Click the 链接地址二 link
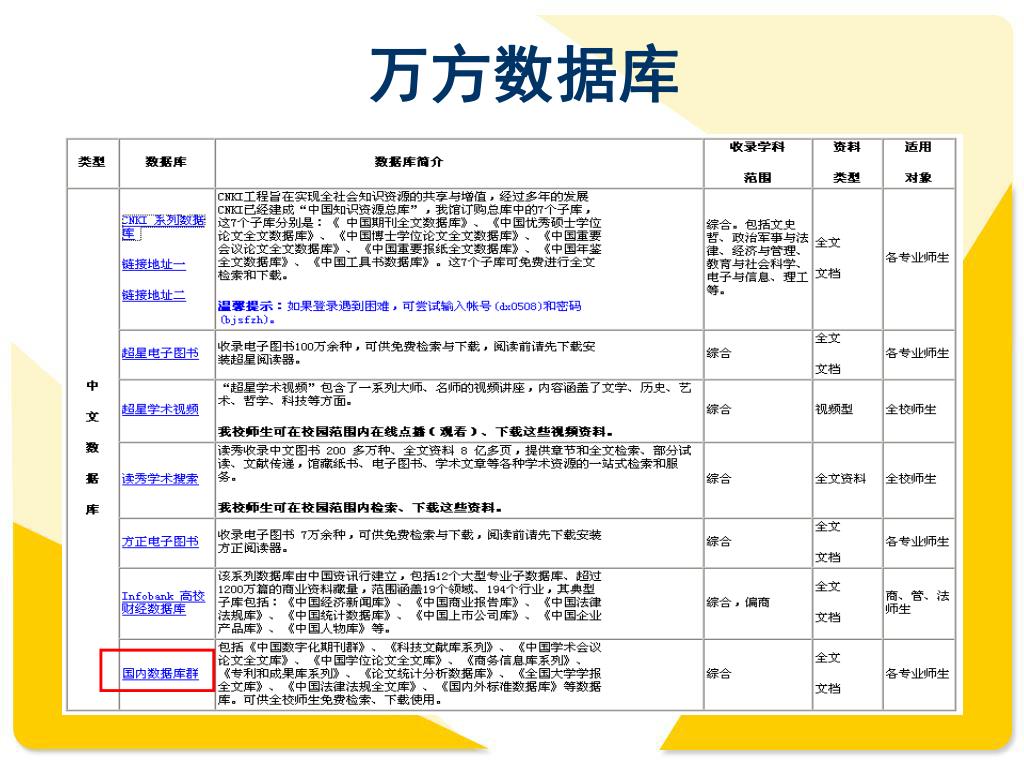Image resolution: width=1024 pixels, height=768 pixels. click(x=153, y=295)
